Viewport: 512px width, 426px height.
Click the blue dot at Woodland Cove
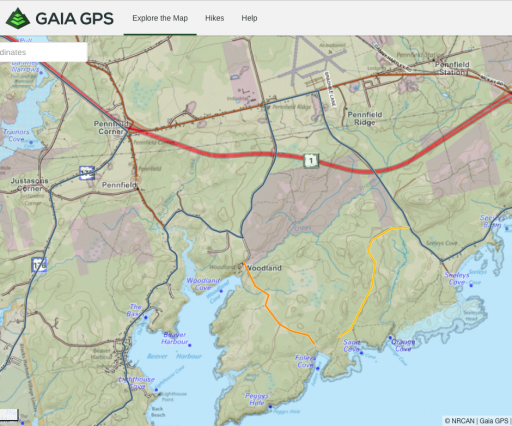point(221,291)
